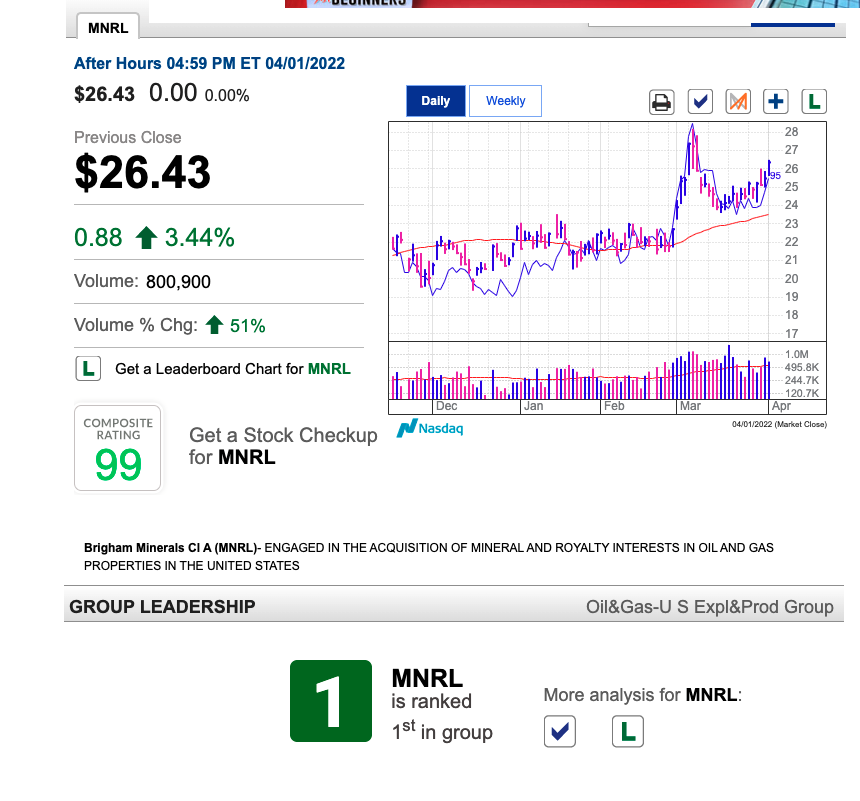860x801 pixels.
Task: Click the Nasdaq logo below the chart
Action: click(x=430, y=428)
